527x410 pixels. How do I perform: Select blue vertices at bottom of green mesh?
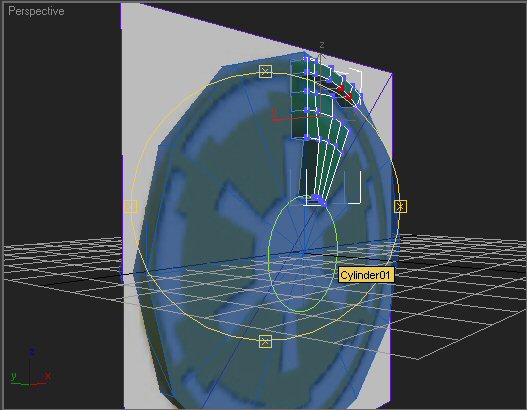(x=318, y=200)
